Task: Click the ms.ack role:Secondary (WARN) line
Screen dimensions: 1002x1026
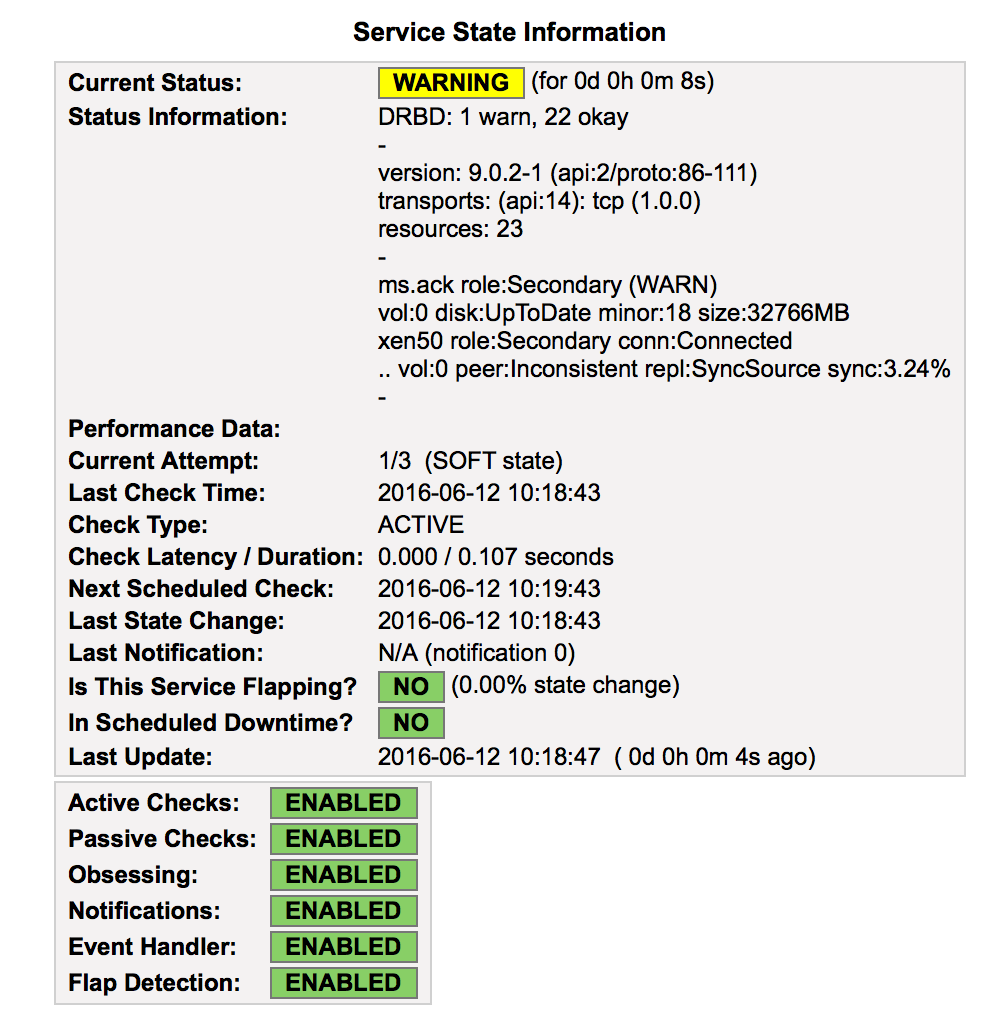Action: (547, 285)
